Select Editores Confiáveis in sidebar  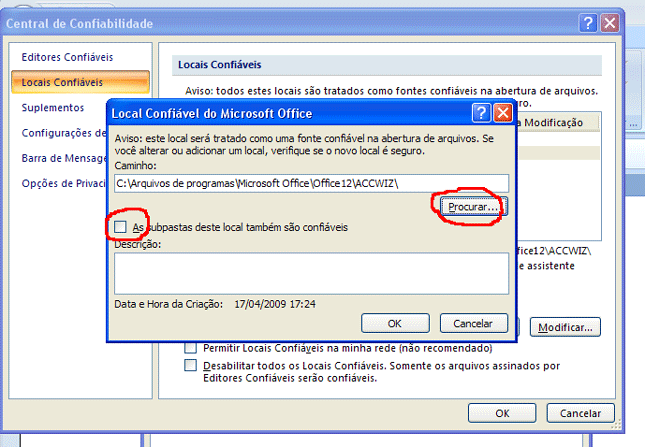click(x=67, y=57)
